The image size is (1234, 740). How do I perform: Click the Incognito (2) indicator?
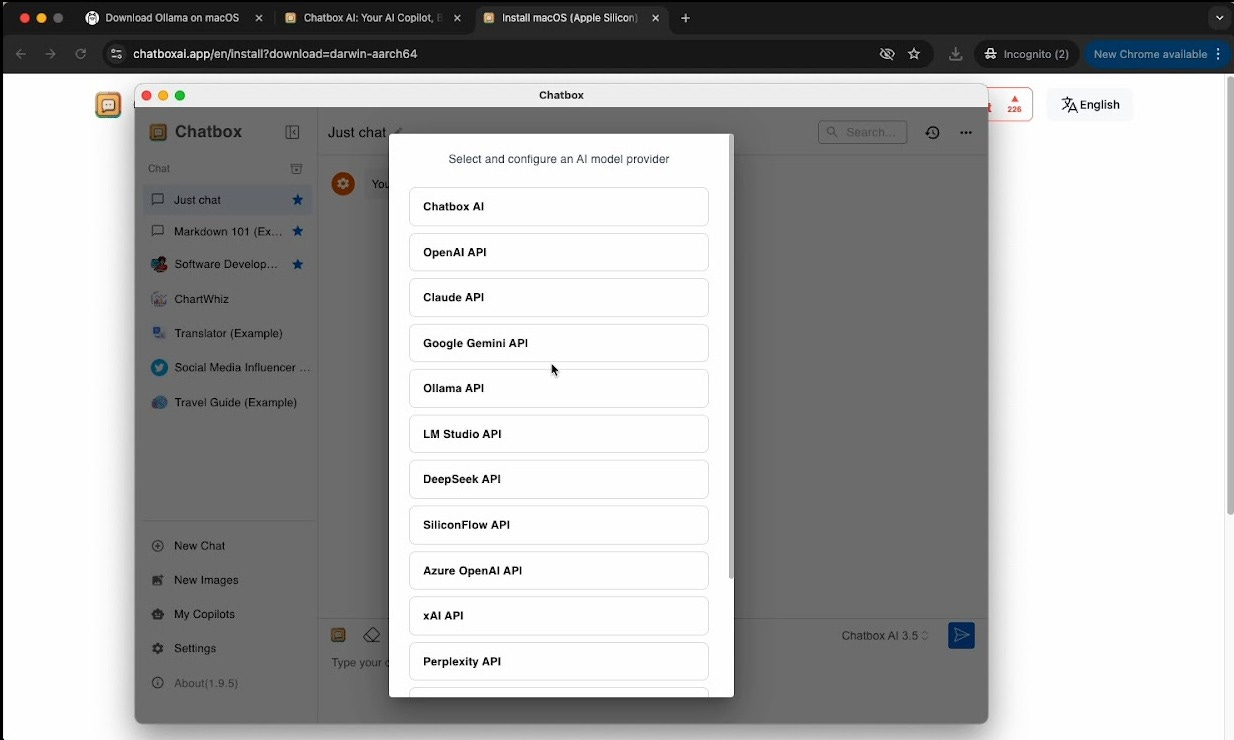1027,54
